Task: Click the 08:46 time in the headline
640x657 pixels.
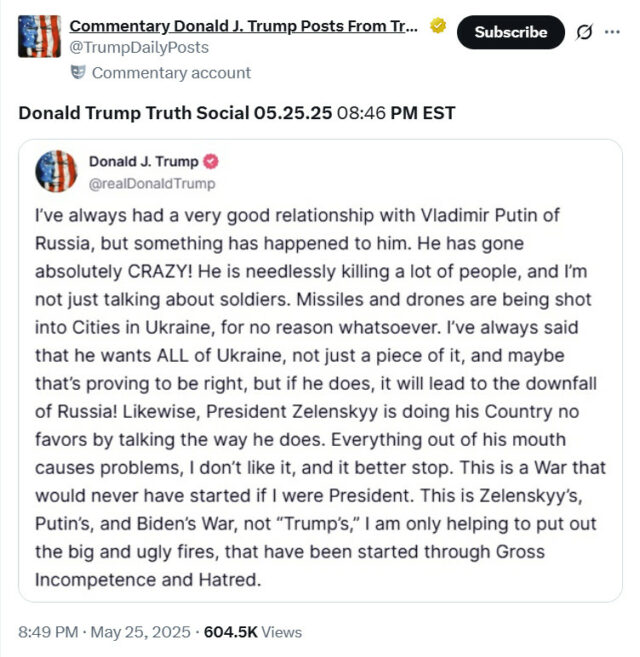Action: [x=361, y=113]
